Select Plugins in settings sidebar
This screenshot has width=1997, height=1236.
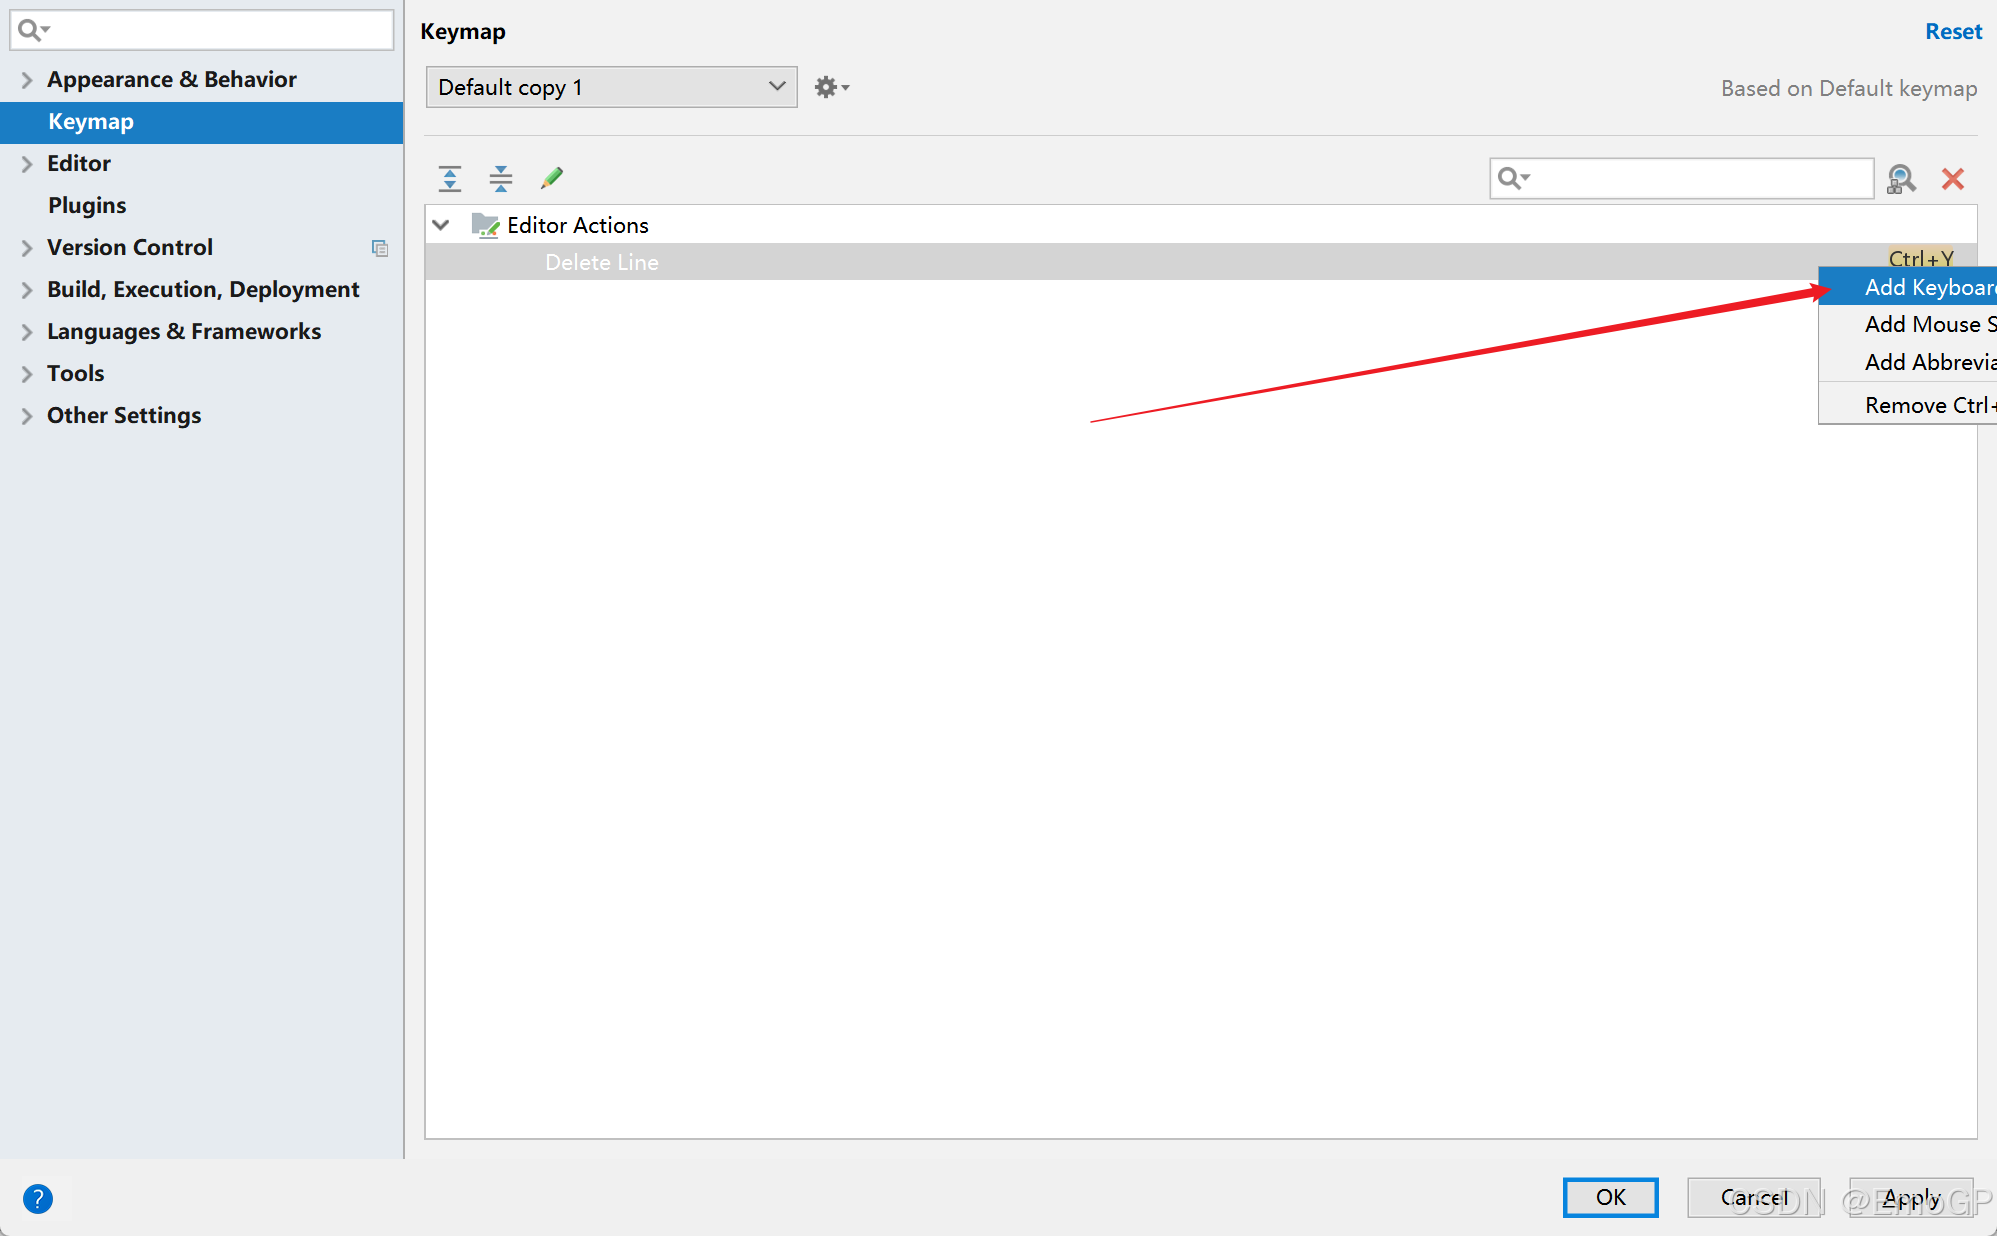pyautogui.click(x=87, y=205)
